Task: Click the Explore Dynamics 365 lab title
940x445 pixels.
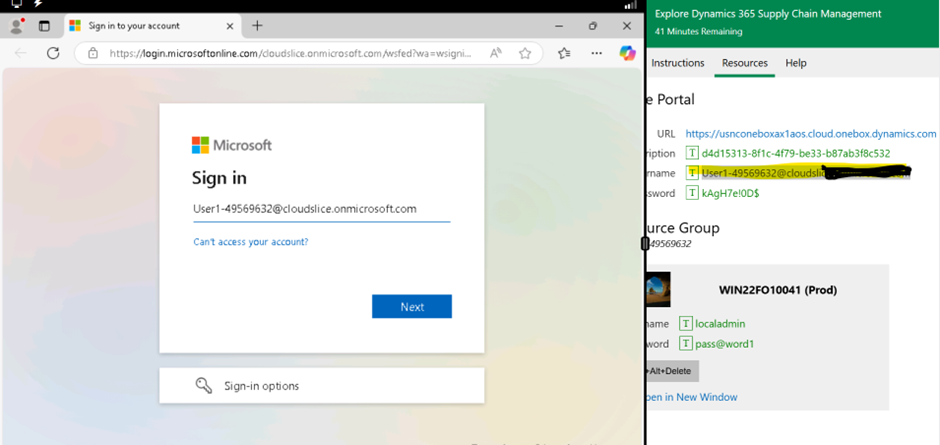Action: tap(768, 14)
